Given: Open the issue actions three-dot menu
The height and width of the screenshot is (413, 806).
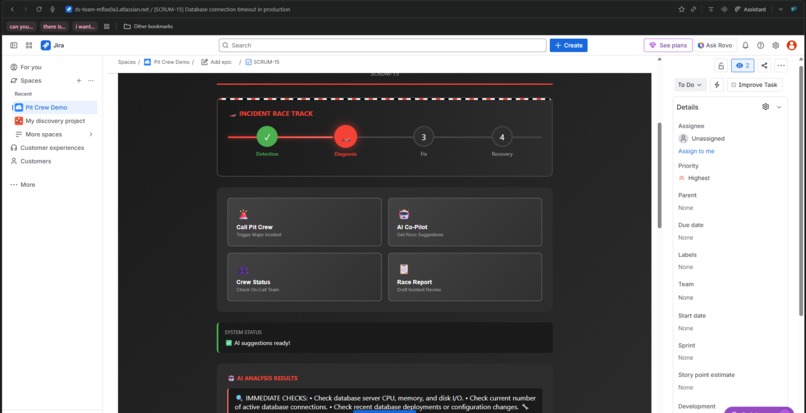Looking at the screenshot, I should [781, 65].
